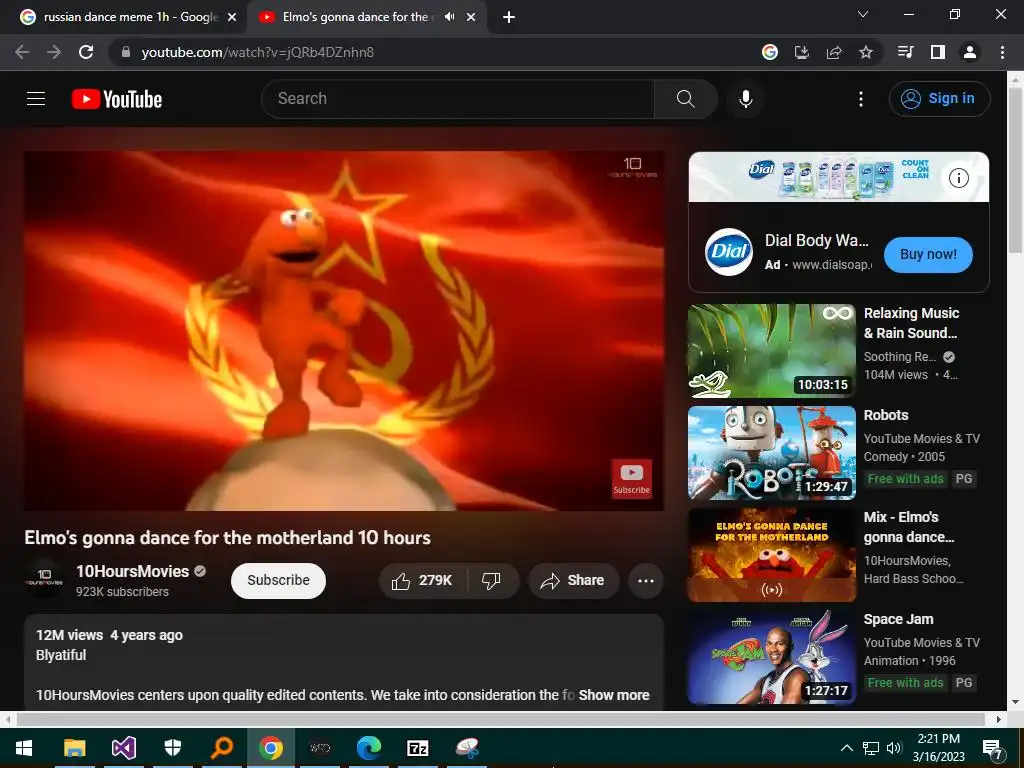Open the media controls icon in Chrome
1024x768 pixels.
pyautogui.click(x=906, y=52)
